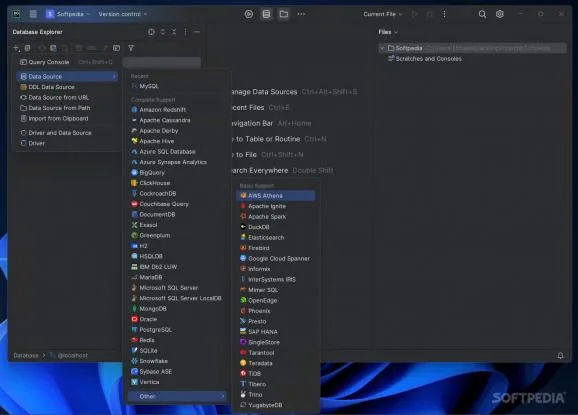Image resolution: width=578 pixels, height=415 pixels.
Task: Expand the Other submenu item
Action: click(x=177, y=396)
